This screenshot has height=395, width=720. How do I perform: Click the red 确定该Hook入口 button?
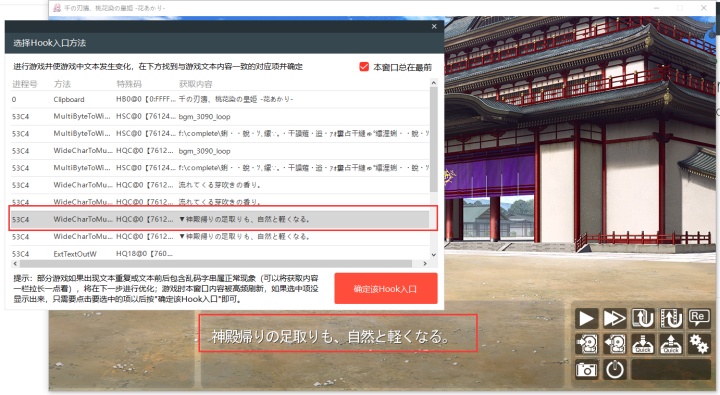pos(386,288)
